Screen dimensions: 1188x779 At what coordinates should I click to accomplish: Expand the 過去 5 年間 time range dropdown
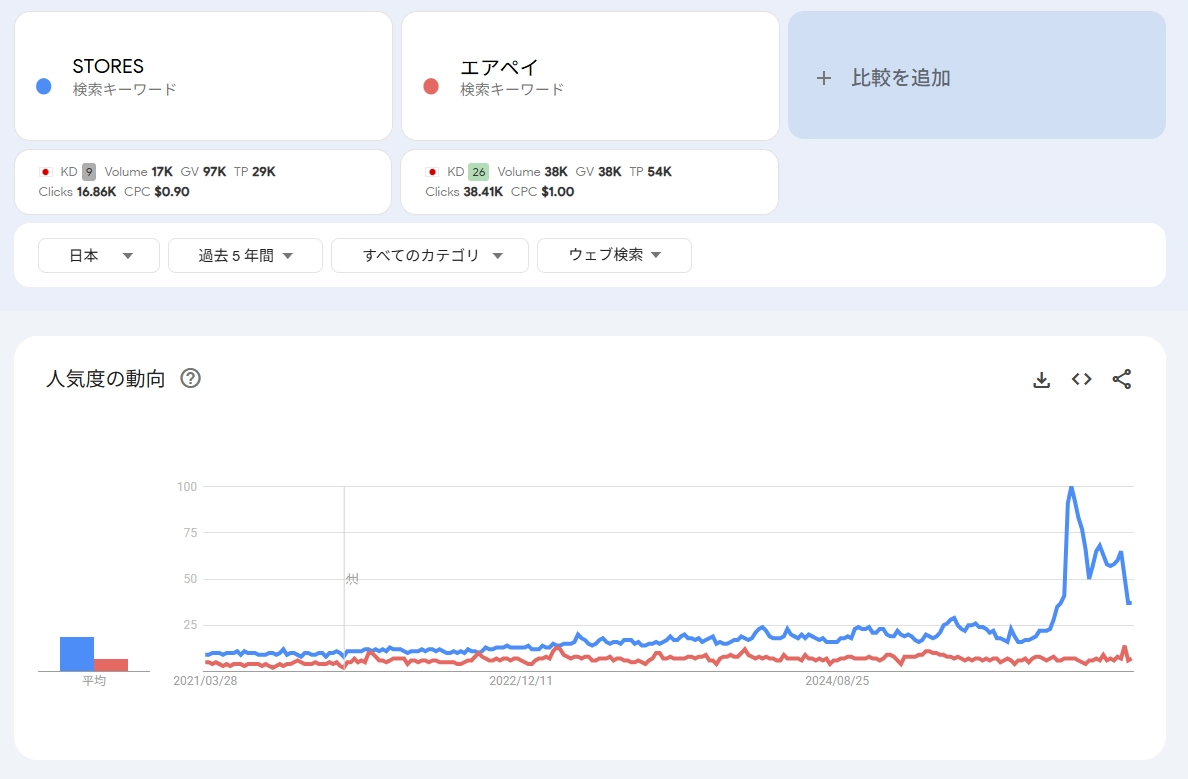click(245, 255)
